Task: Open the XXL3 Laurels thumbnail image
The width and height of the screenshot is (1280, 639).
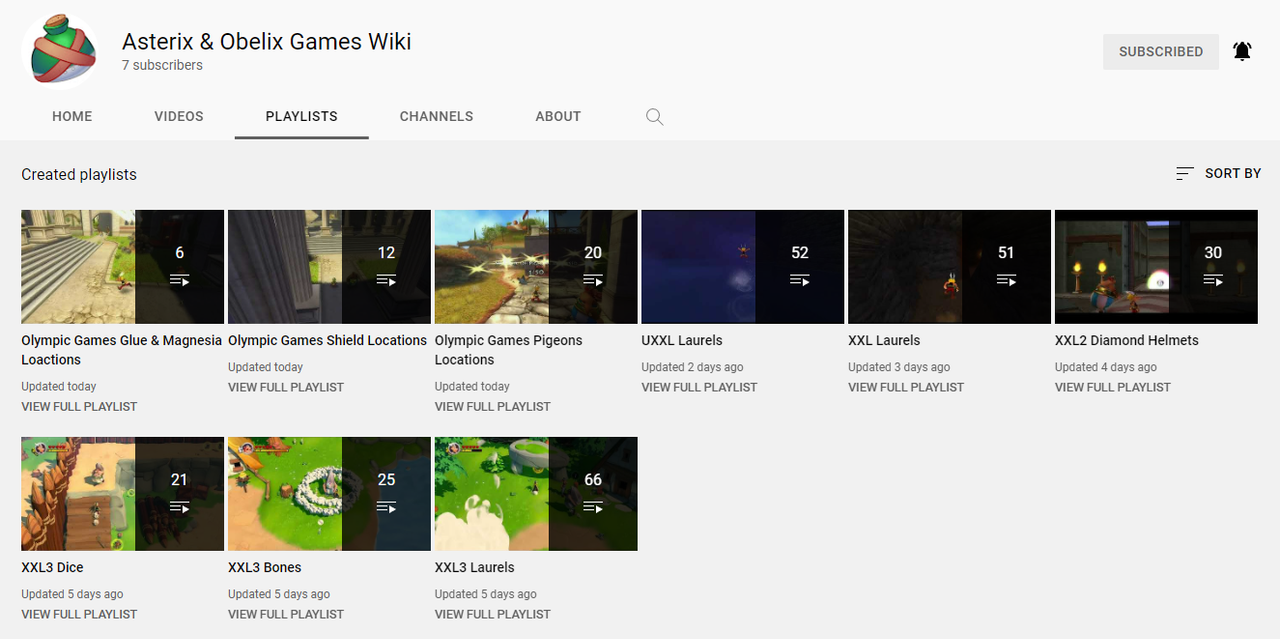Action: click(536, 494)
